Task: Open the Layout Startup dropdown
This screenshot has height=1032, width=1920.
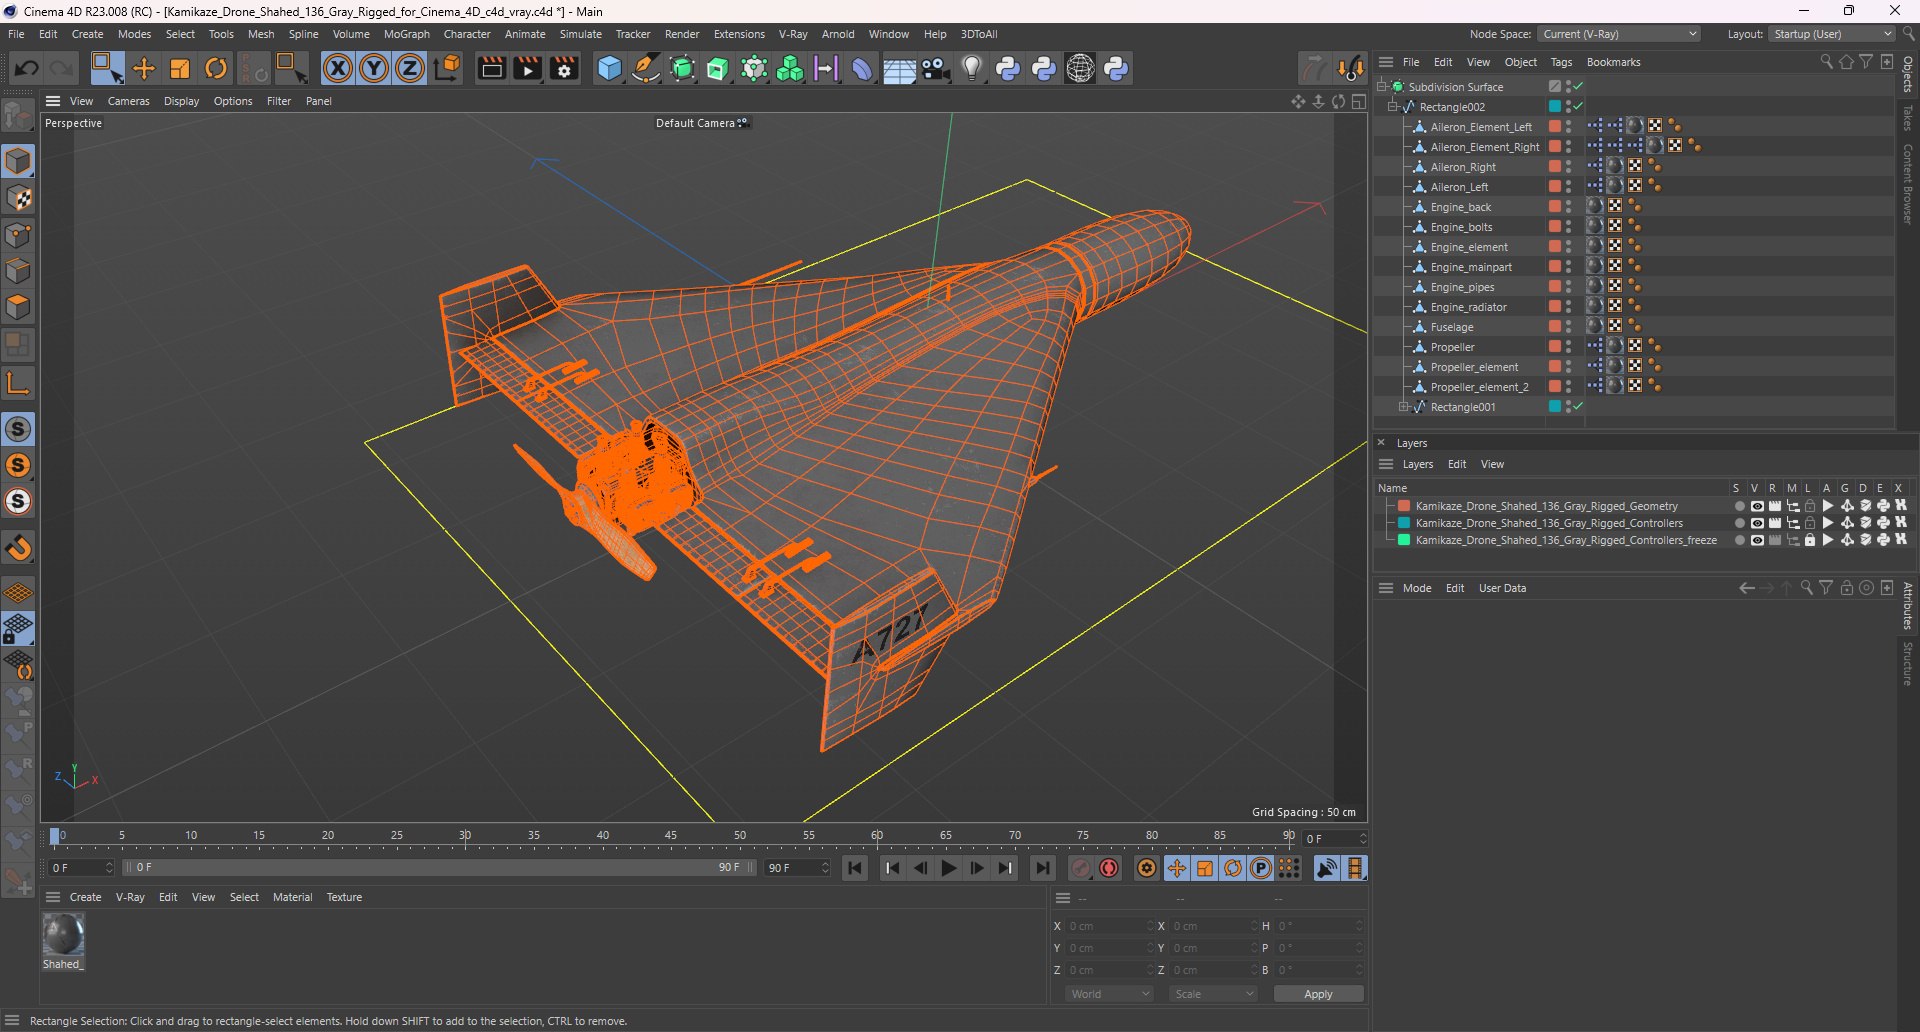Action: [1832, 34]
